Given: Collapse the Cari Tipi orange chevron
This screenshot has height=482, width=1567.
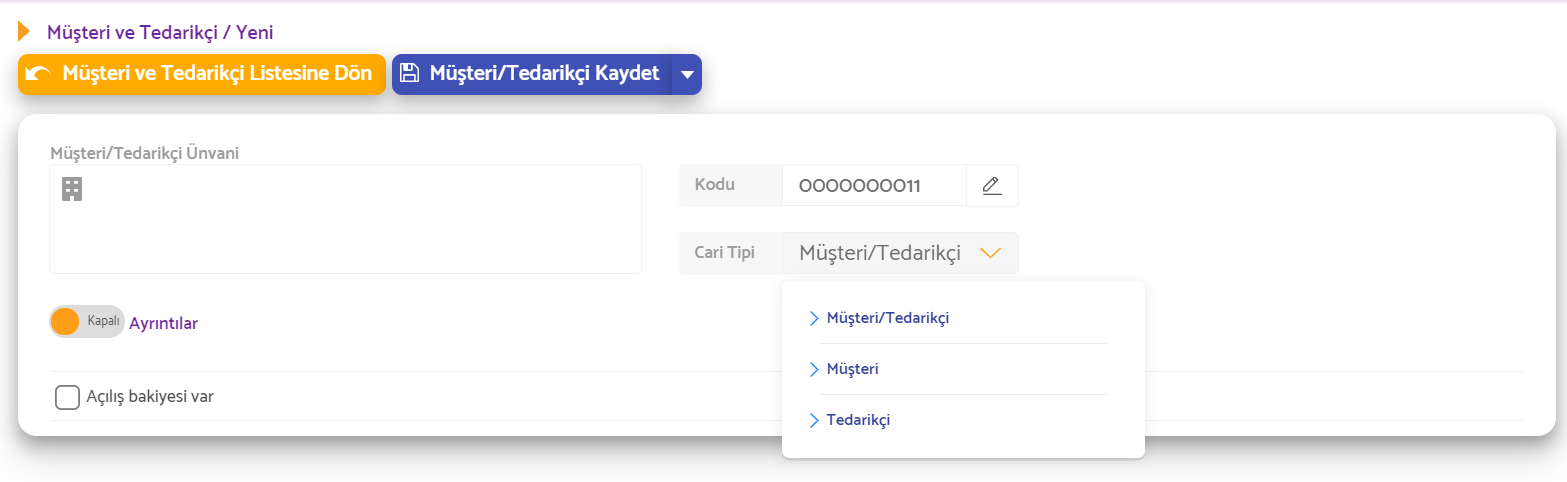Looking at the screenshot, I should 990,253.
